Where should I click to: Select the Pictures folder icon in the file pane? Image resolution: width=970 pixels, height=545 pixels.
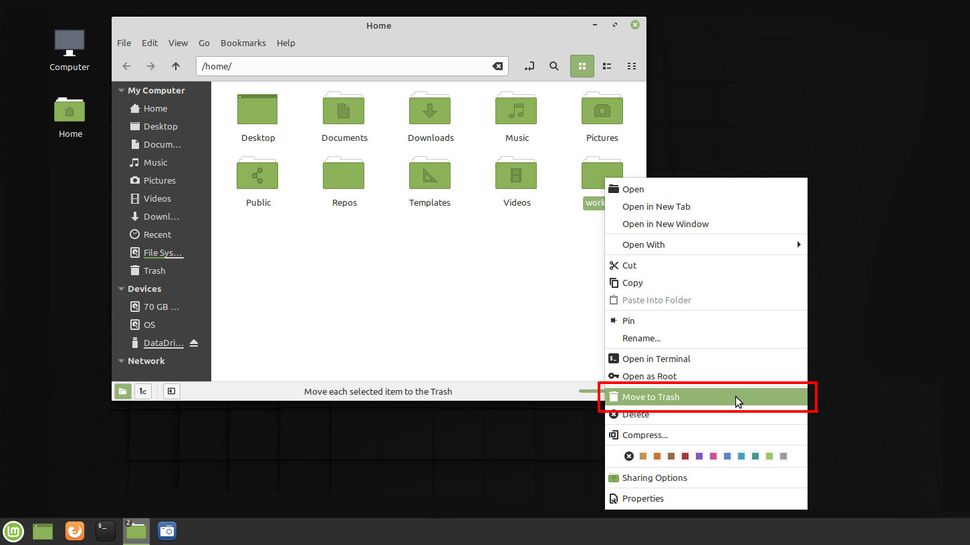(x=602, y=109)
